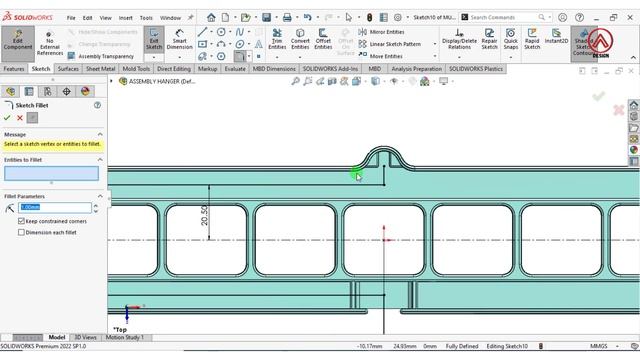Open the Edit menu
This screenshot has height=360, width=640.
(87, 18)
